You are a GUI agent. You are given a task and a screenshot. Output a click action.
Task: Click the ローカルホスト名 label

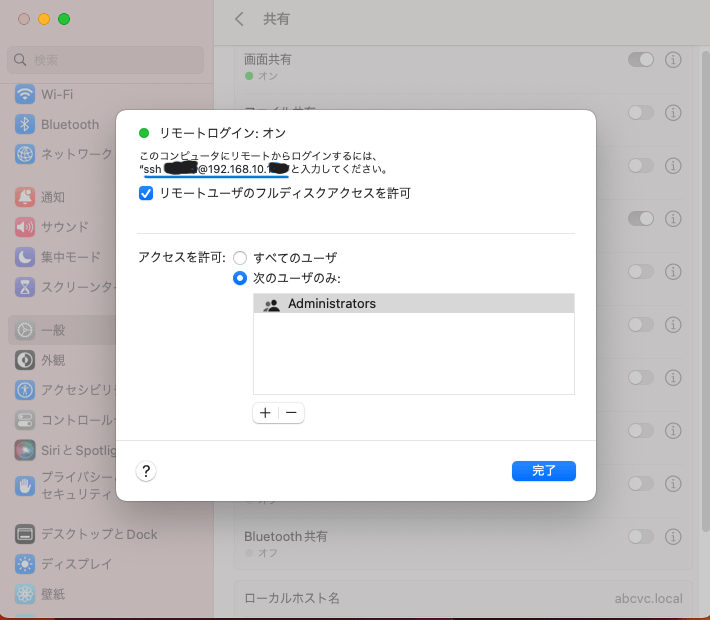[292, 598]
